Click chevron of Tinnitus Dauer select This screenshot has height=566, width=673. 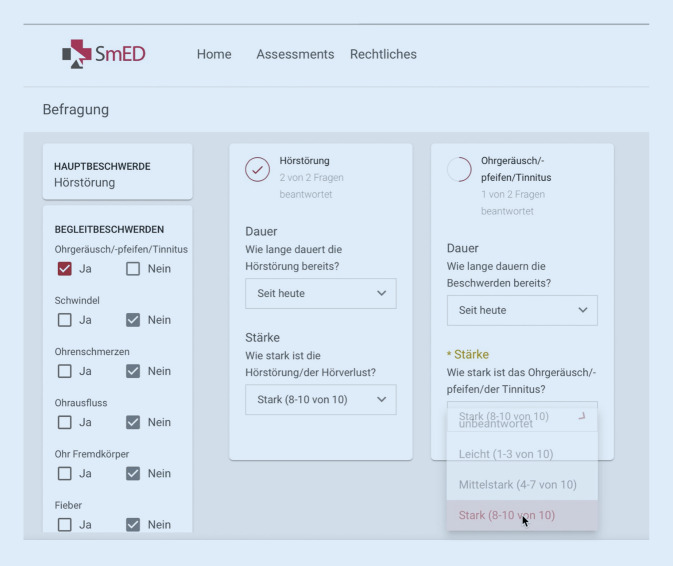[x=583, y=310]
